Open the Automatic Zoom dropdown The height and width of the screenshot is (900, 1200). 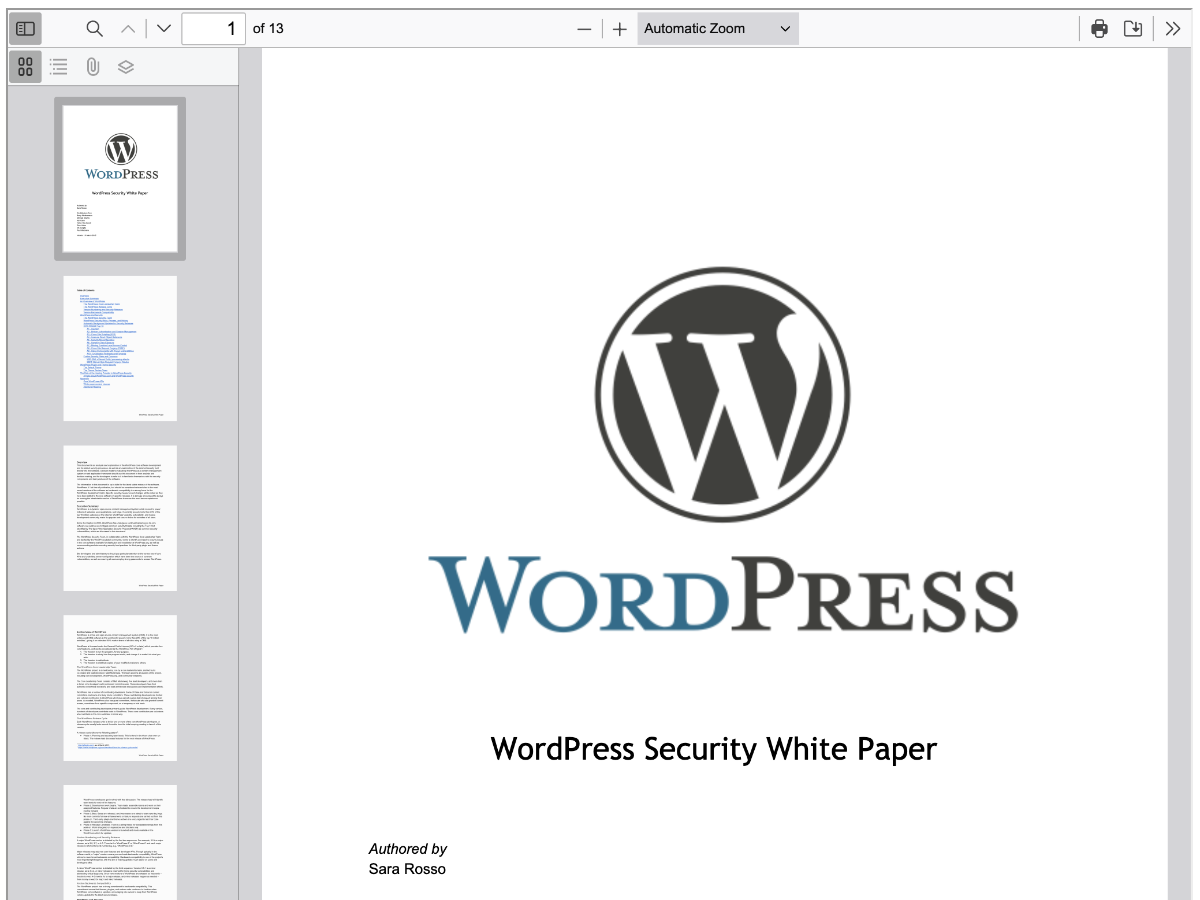pyautogui.click(x=717, y=29)
